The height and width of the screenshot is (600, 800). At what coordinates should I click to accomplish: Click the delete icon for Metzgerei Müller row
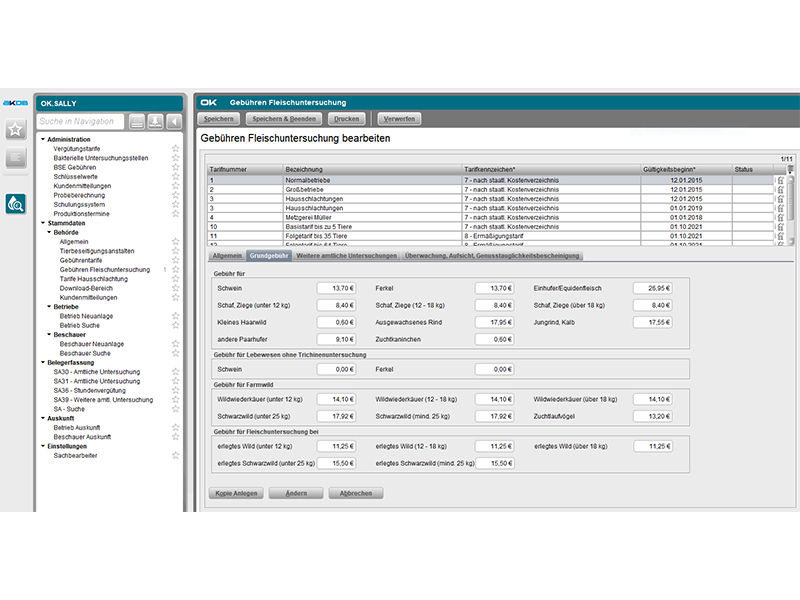[780, 217]
